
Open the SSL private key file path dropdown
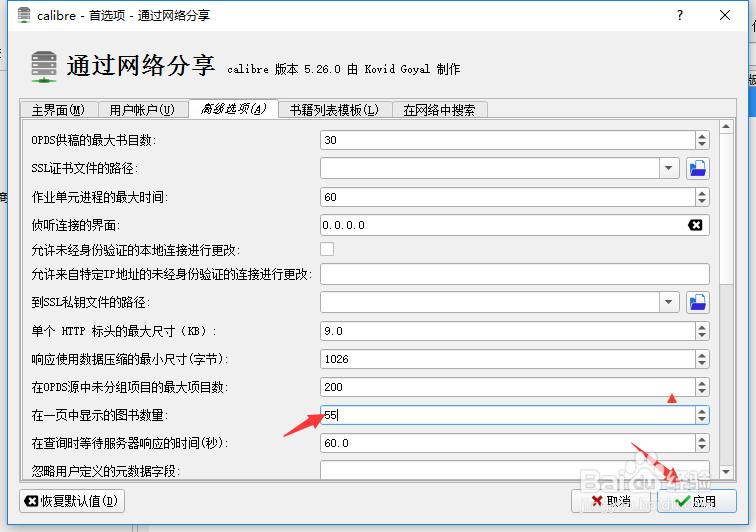[668, 302]
